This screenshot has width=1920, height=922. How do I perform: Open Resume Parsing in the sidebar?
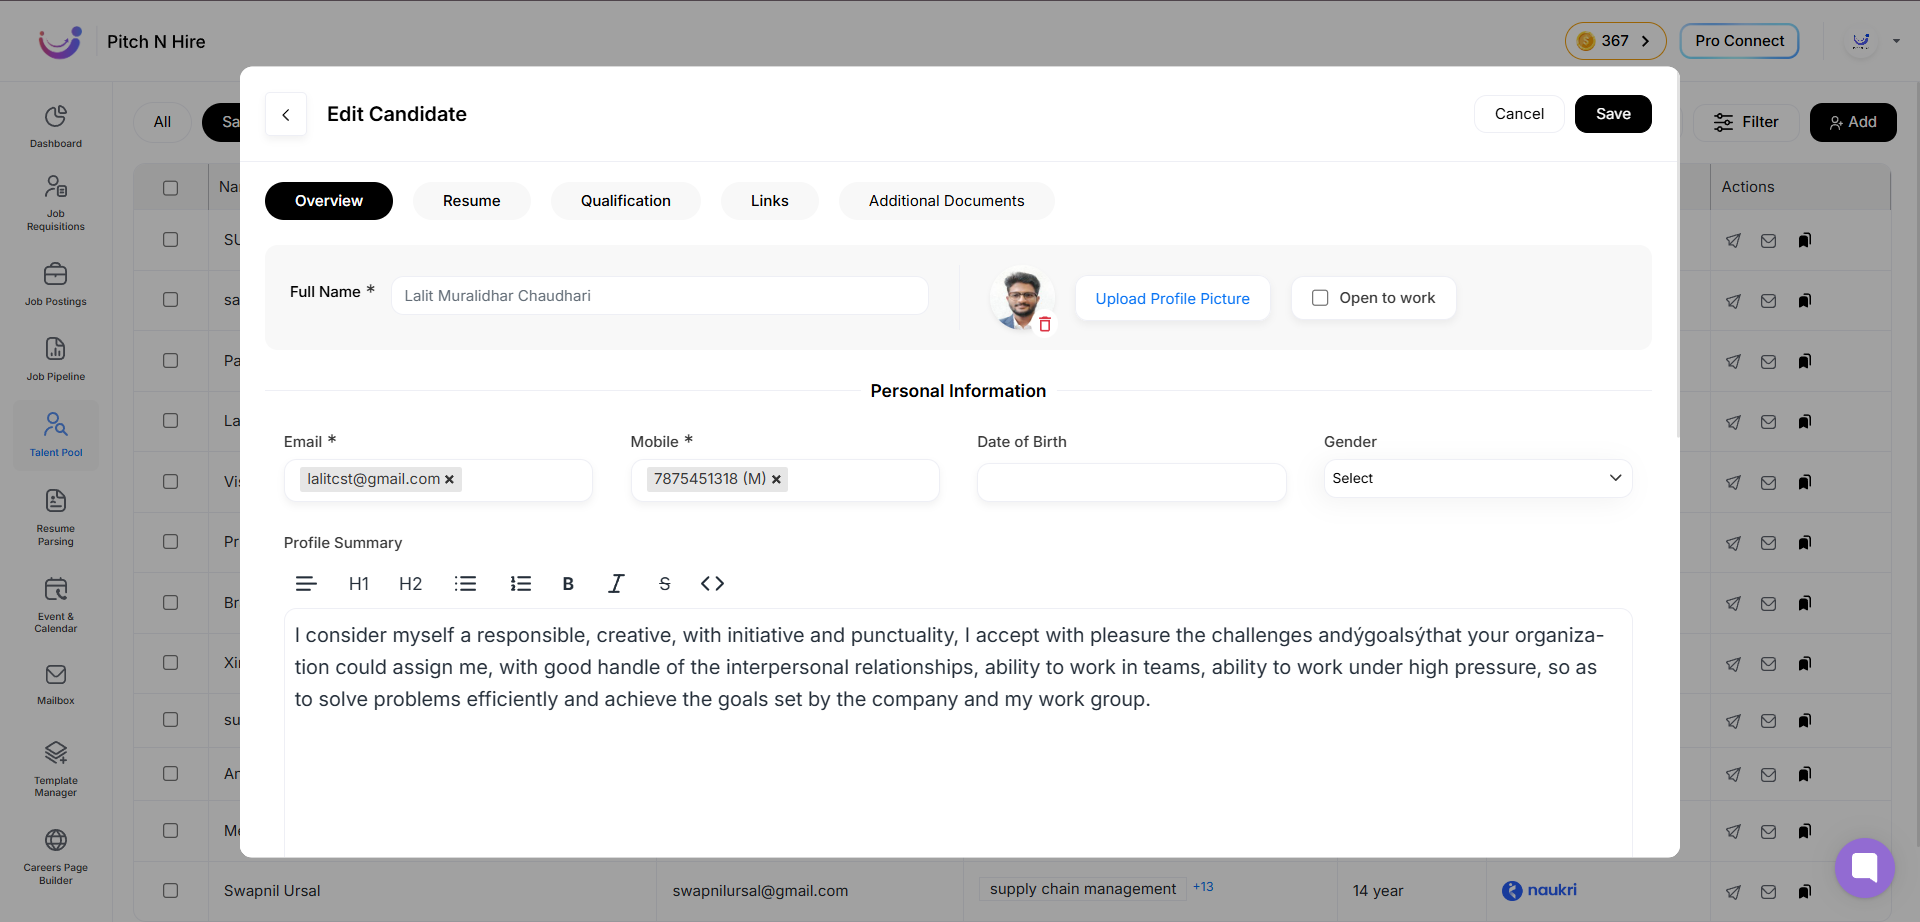click(x=56, y=518)
